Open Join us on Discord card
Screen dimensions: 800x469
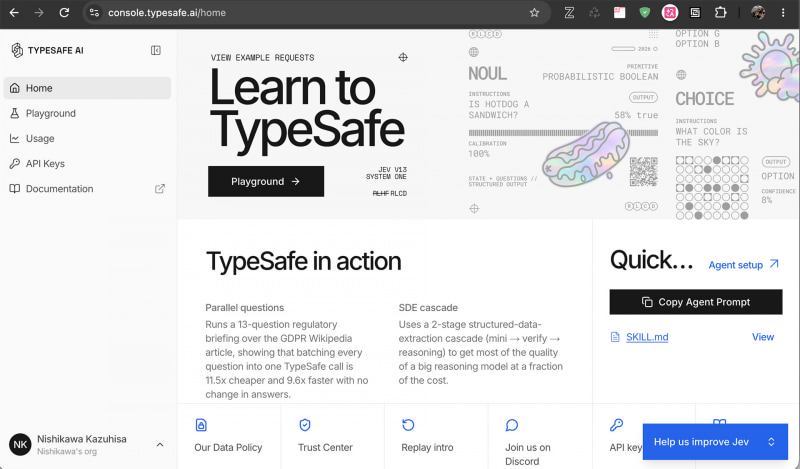540,437
